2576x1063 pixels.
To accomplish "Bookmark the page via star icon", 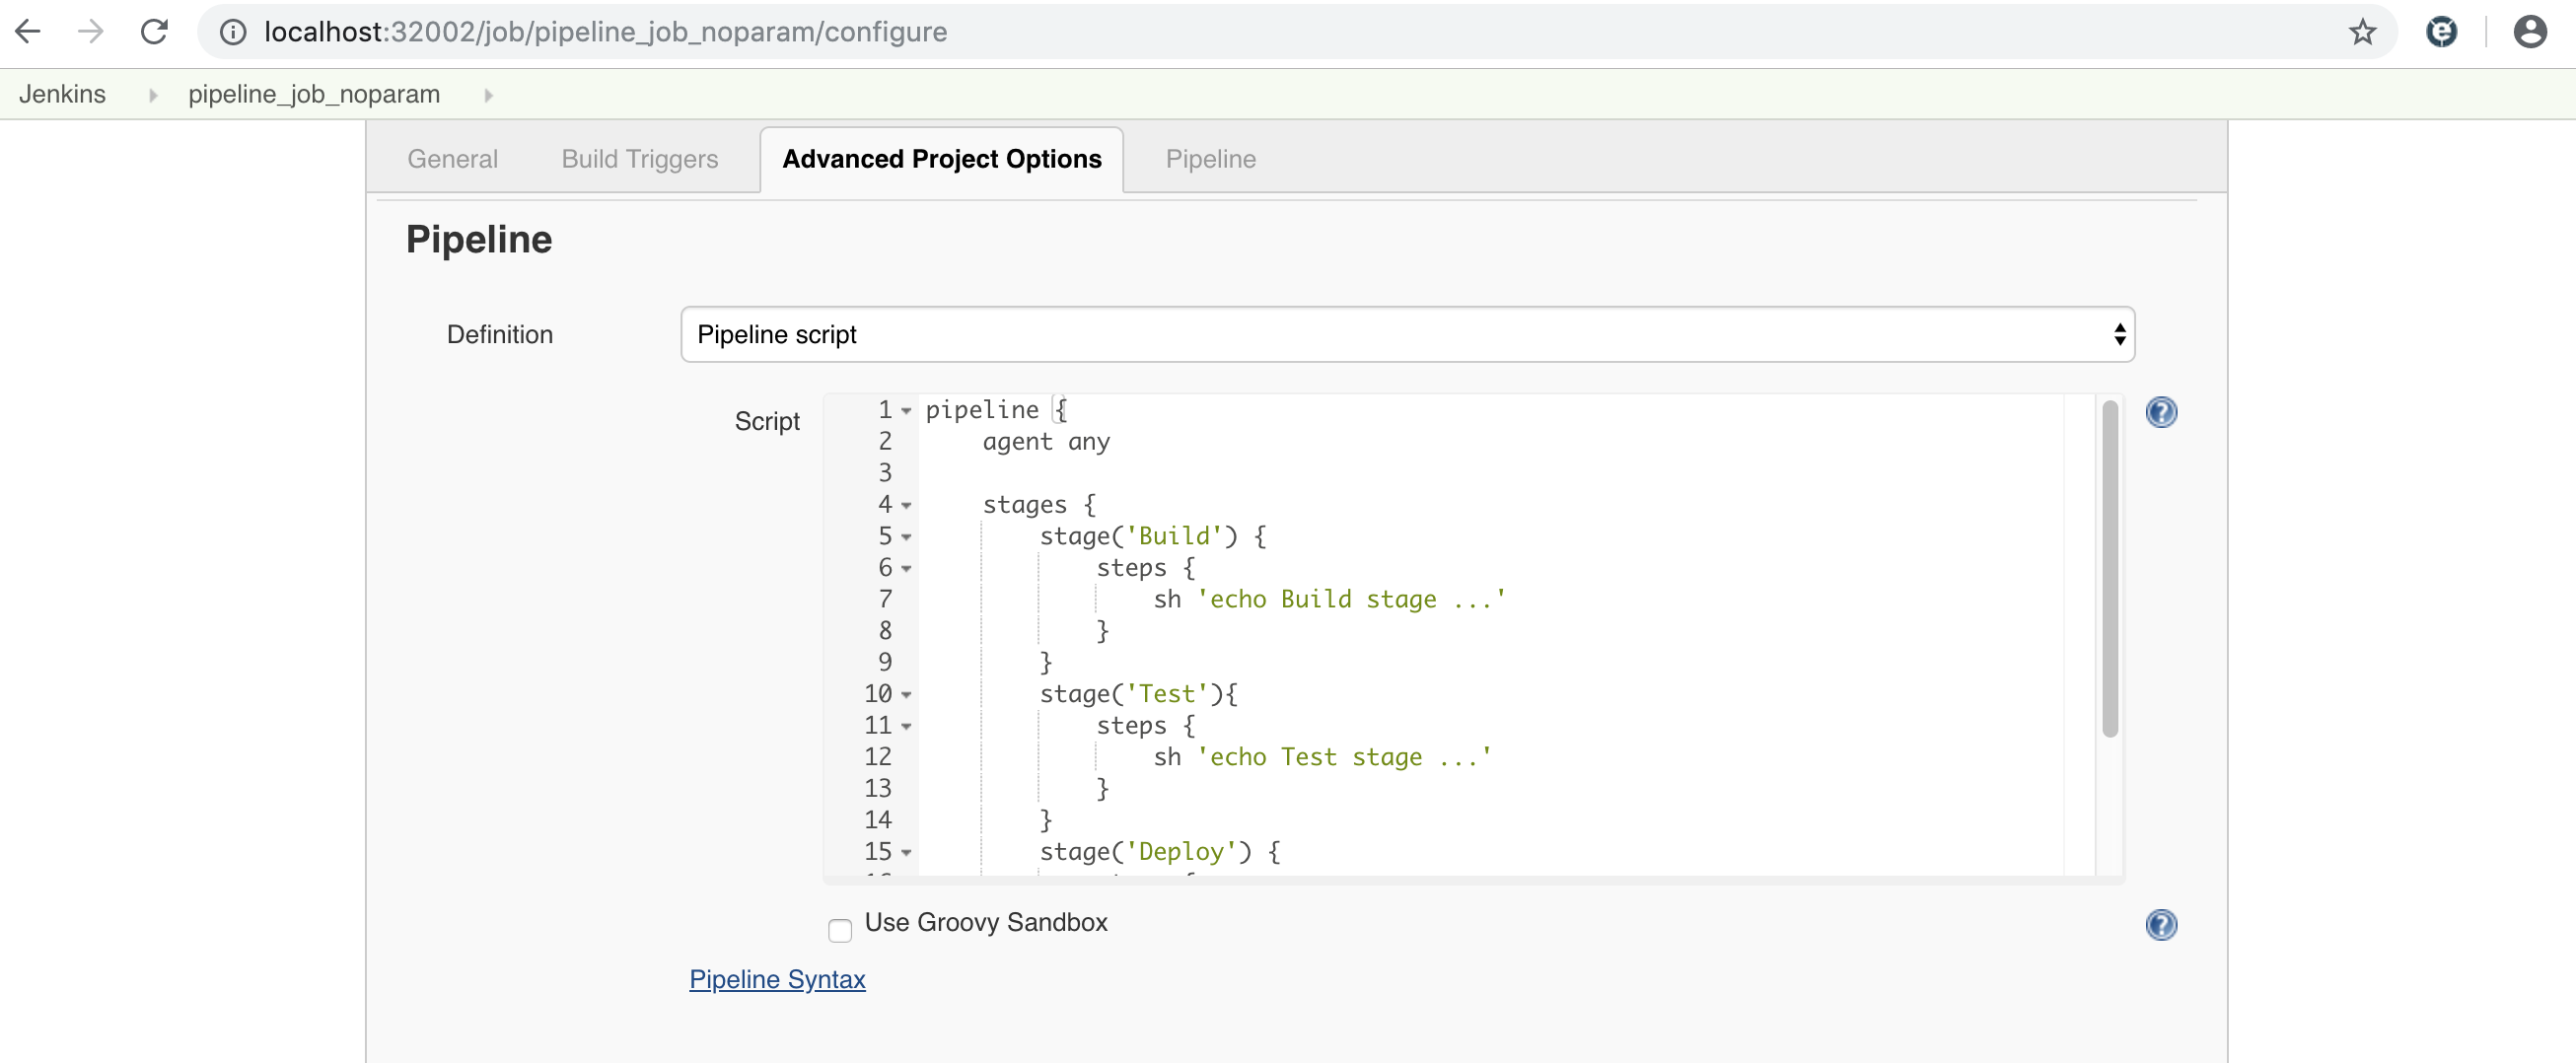I will pyautogui.click(x=2362, y=32).
